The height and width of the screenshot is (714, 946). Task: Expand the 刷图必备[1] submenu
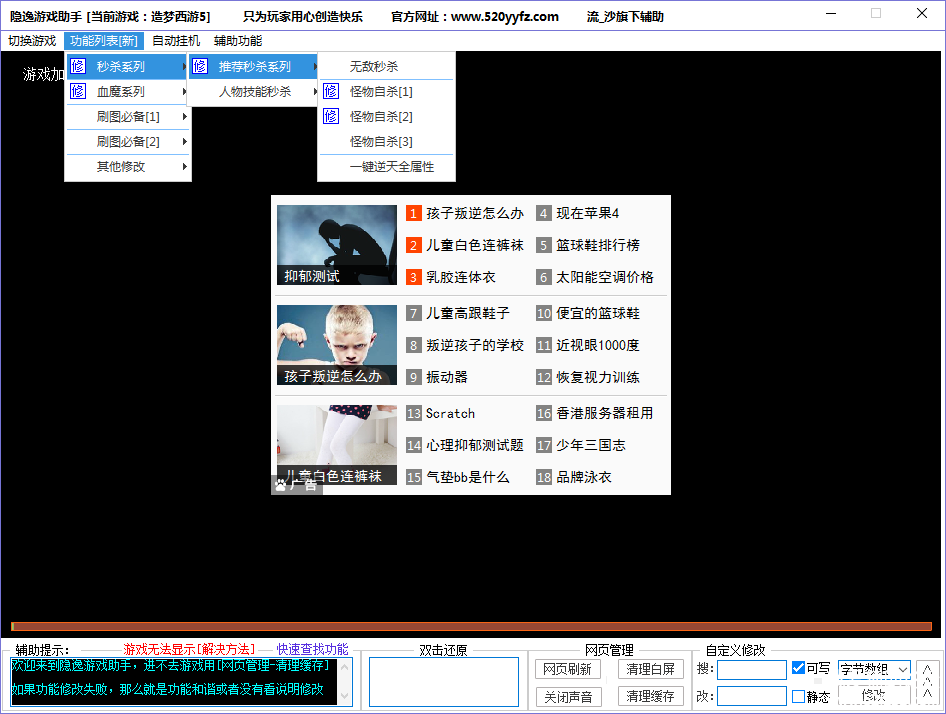(127, 117)
